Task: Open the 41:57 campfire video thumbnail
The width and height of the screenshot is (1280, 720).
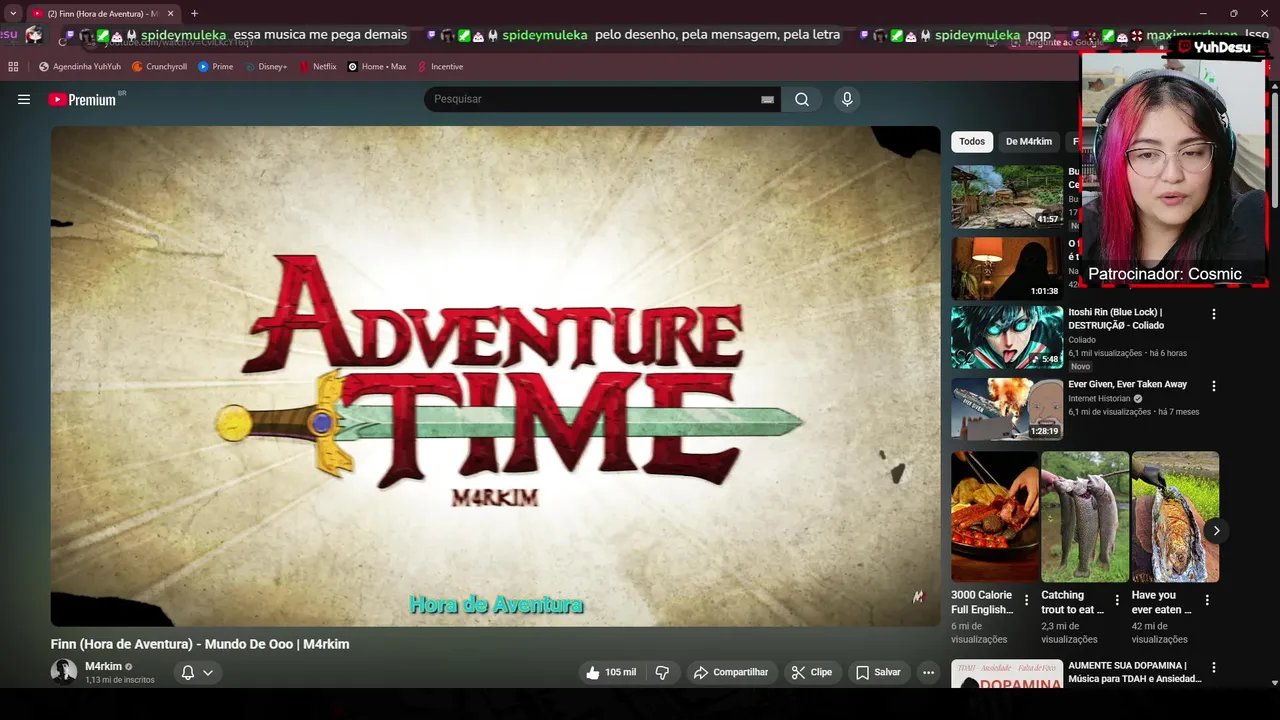Action: pyautogui.click(x=1007, y=197)
